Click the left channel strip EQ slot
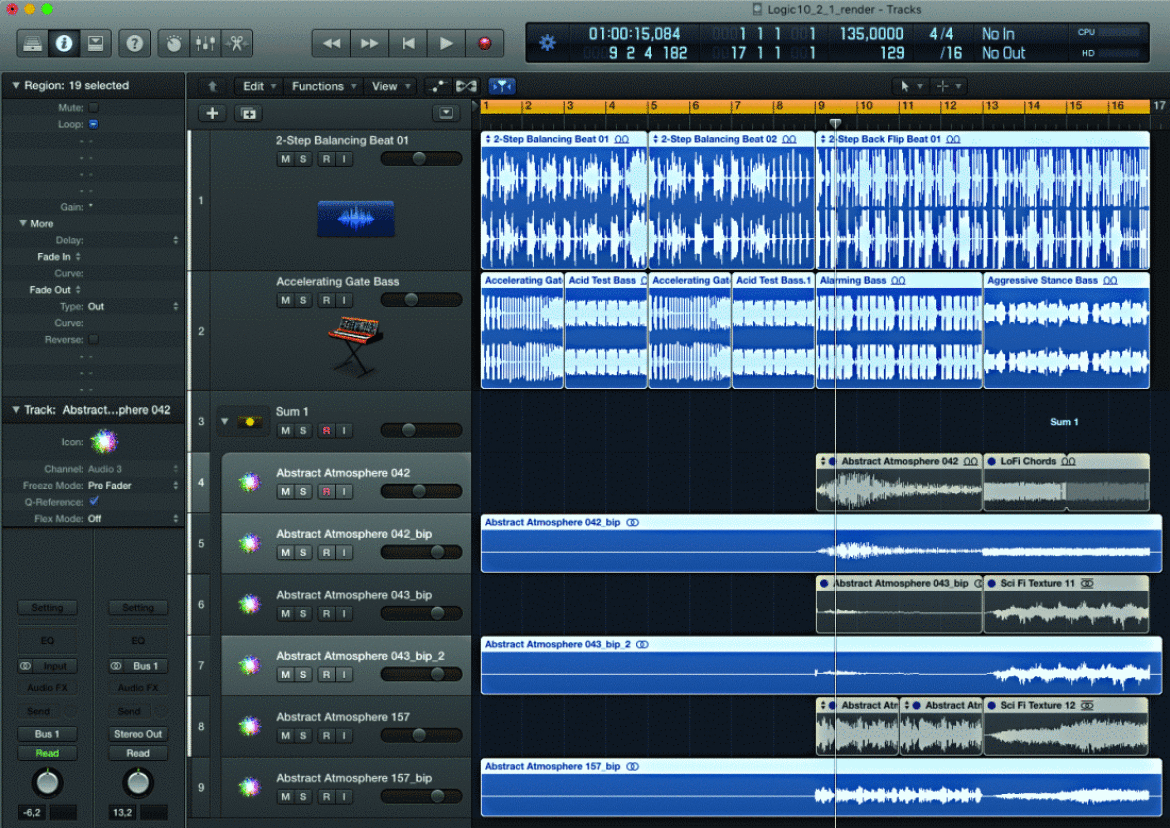The height and width of the screenshot is (828, 1170). pos(47,640)
